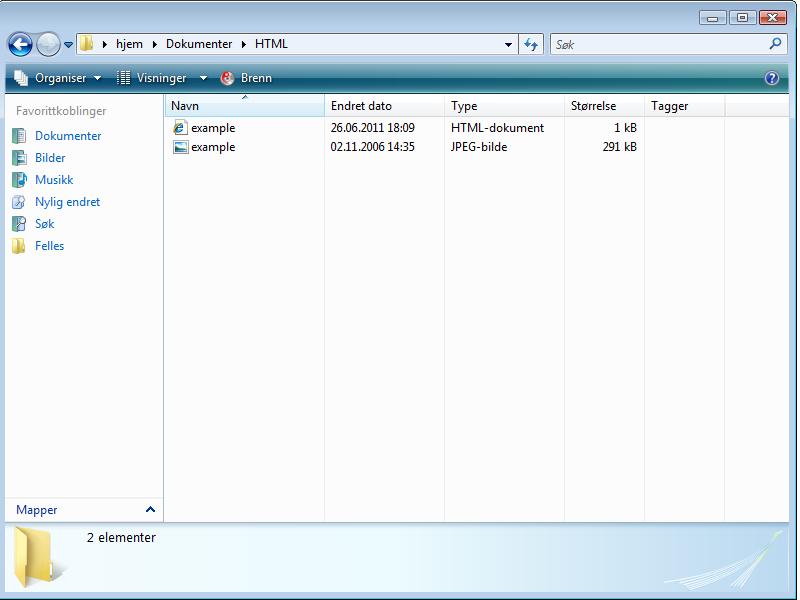The width and height of the screenshot is (800, 600).
Task: Expand the arrow before Dokumenter in path
Action: [x=155, y=44]
